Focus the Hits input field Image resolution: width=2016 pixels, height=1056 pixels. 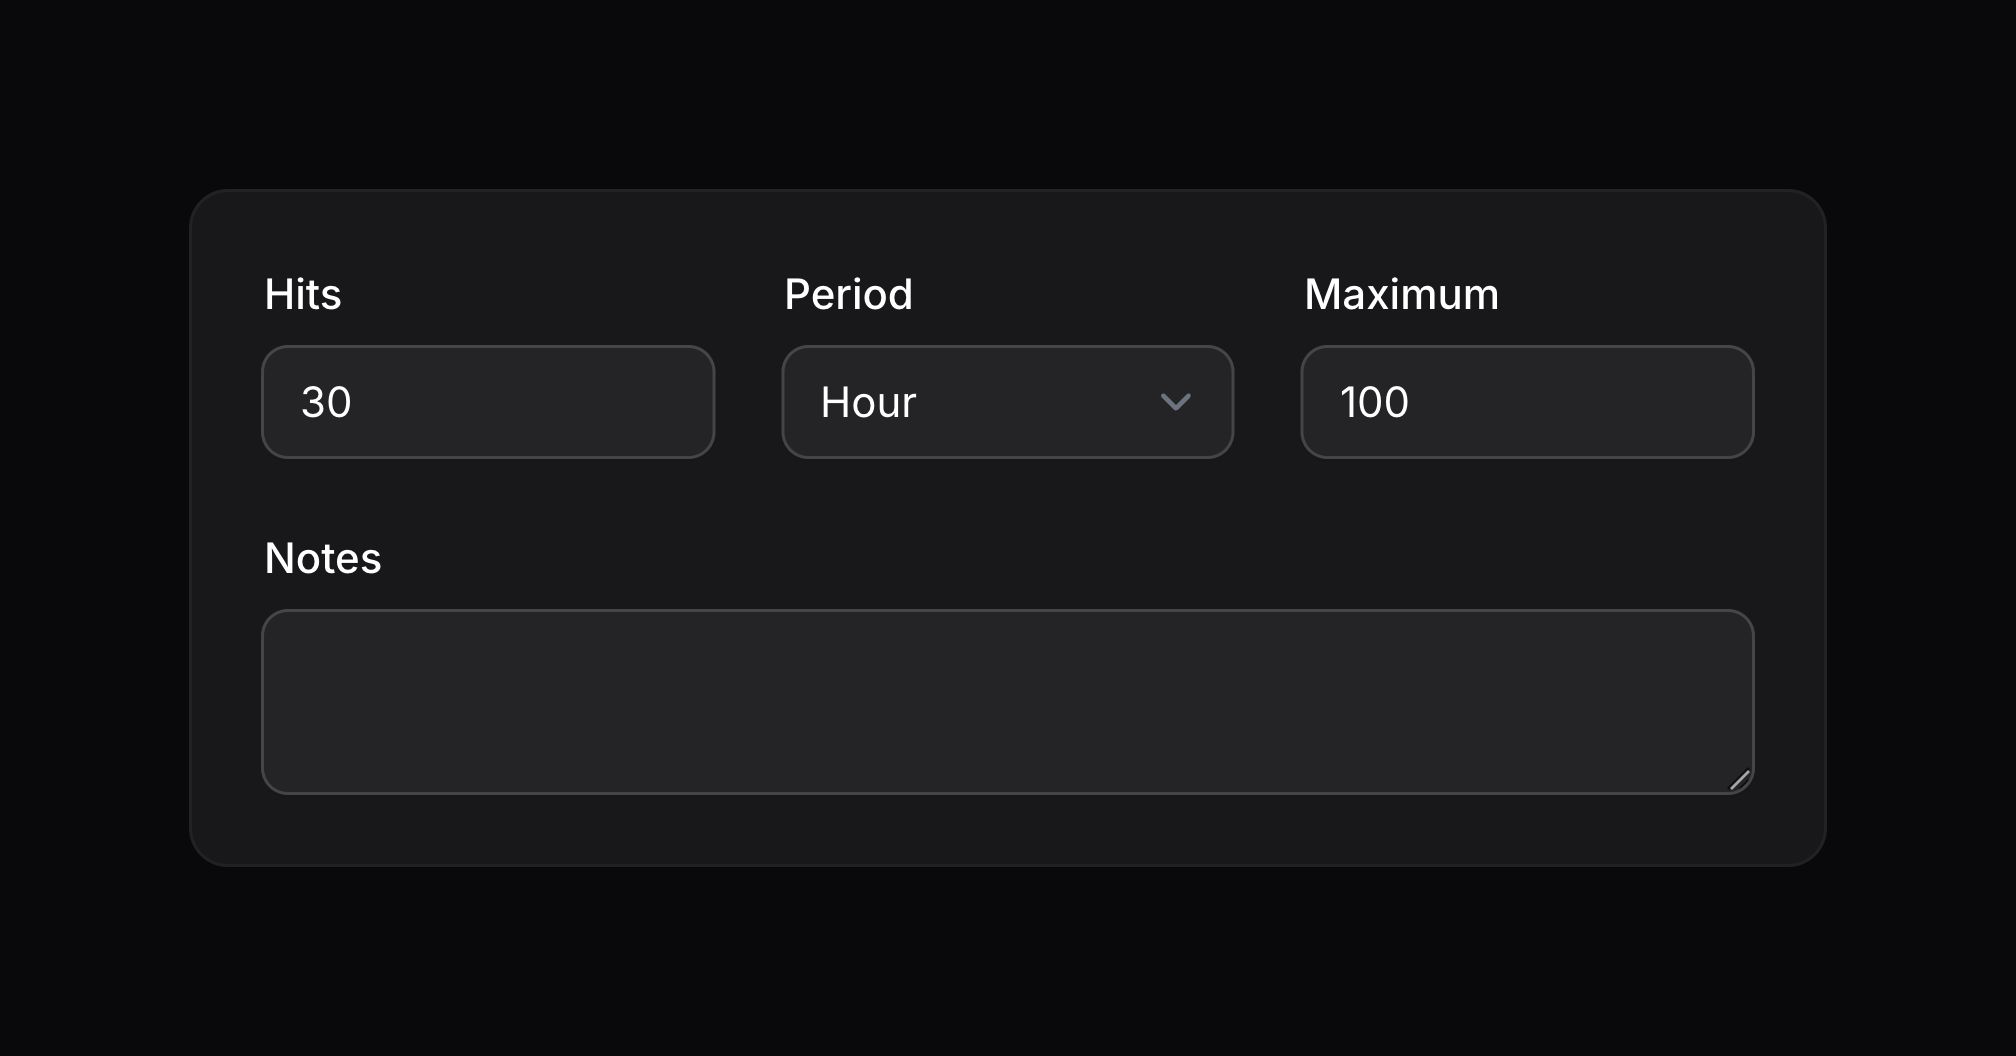point(488,402)
